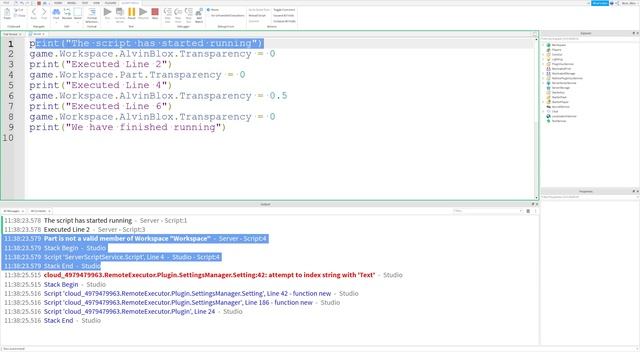Stop the test with red Stop icon

(x=155, y=13)
